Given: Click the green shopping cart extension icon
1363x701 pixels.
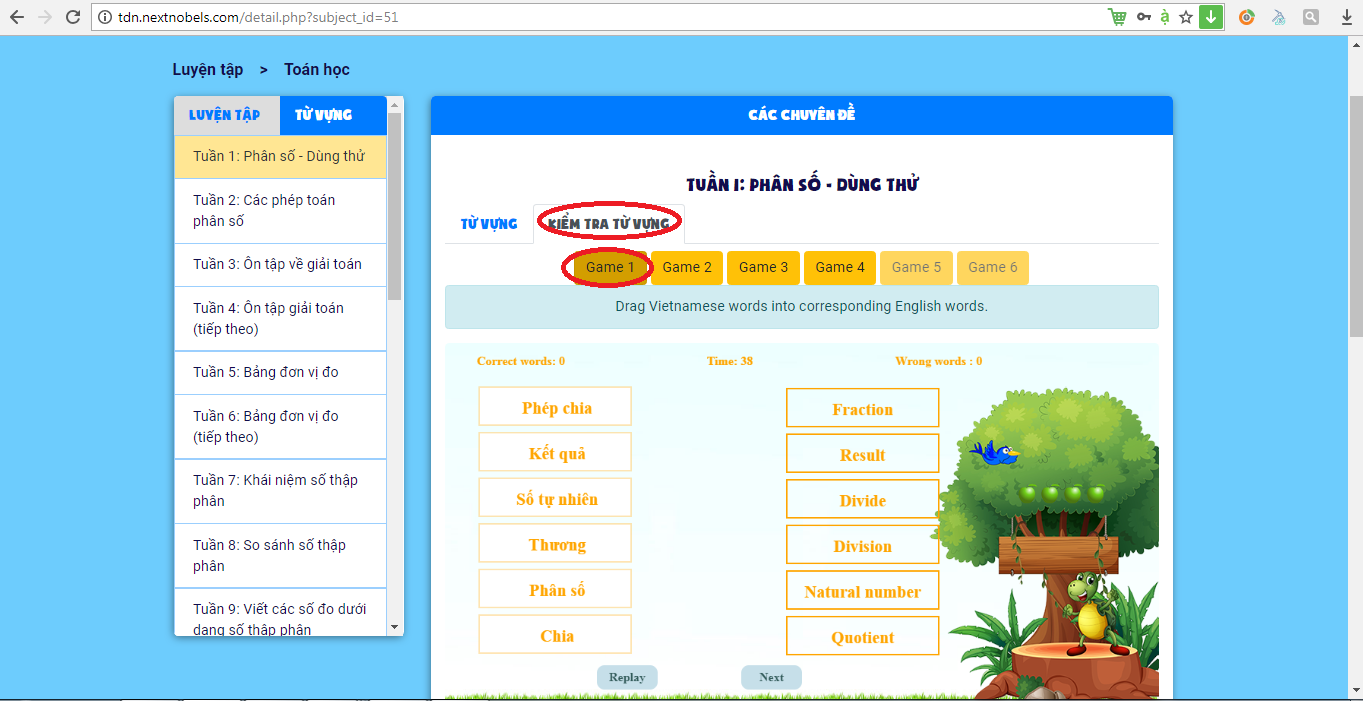Looking at the screenshot, I should 1117,17.
